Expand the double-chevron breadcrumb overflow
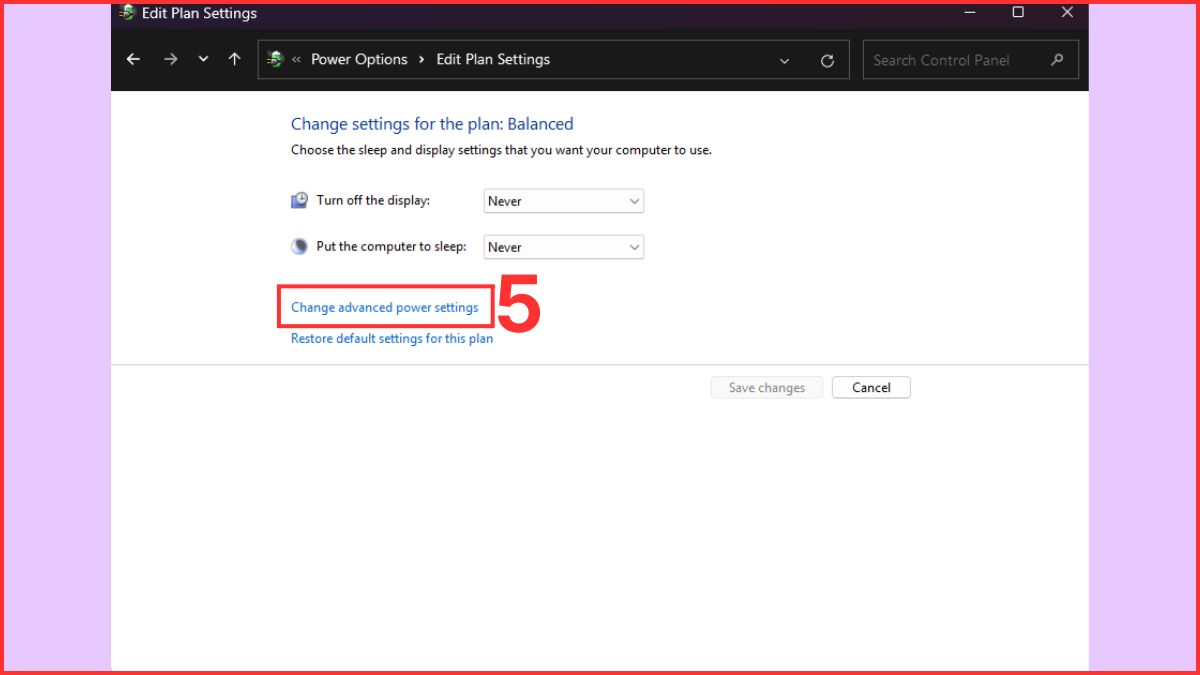 click(297, 60)
